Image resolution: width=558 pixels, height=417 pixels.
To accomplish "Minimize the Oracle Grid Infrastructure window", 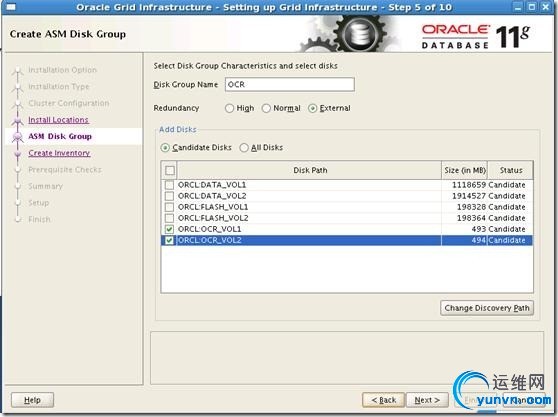I will click(518, 7).
